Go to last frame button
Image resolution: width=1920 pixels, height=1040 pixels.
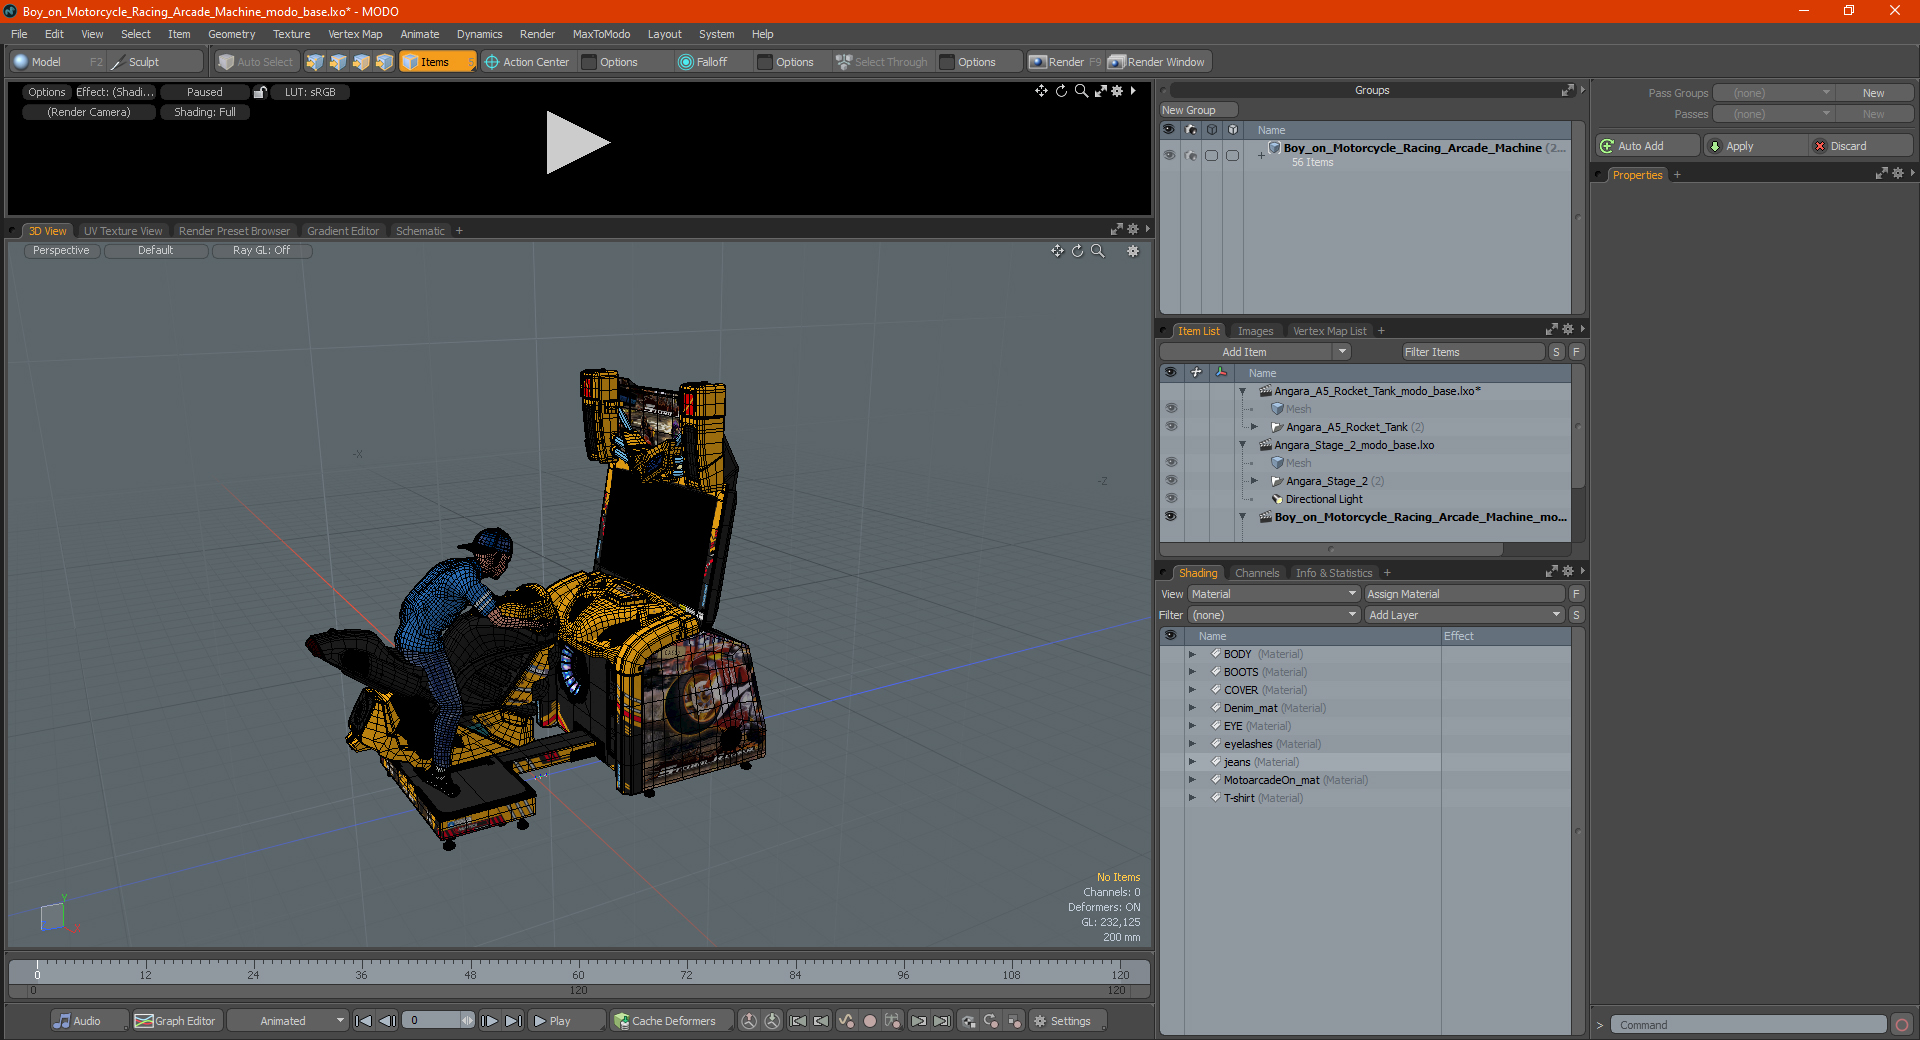pyautogui.click(x=513, y=1021)
